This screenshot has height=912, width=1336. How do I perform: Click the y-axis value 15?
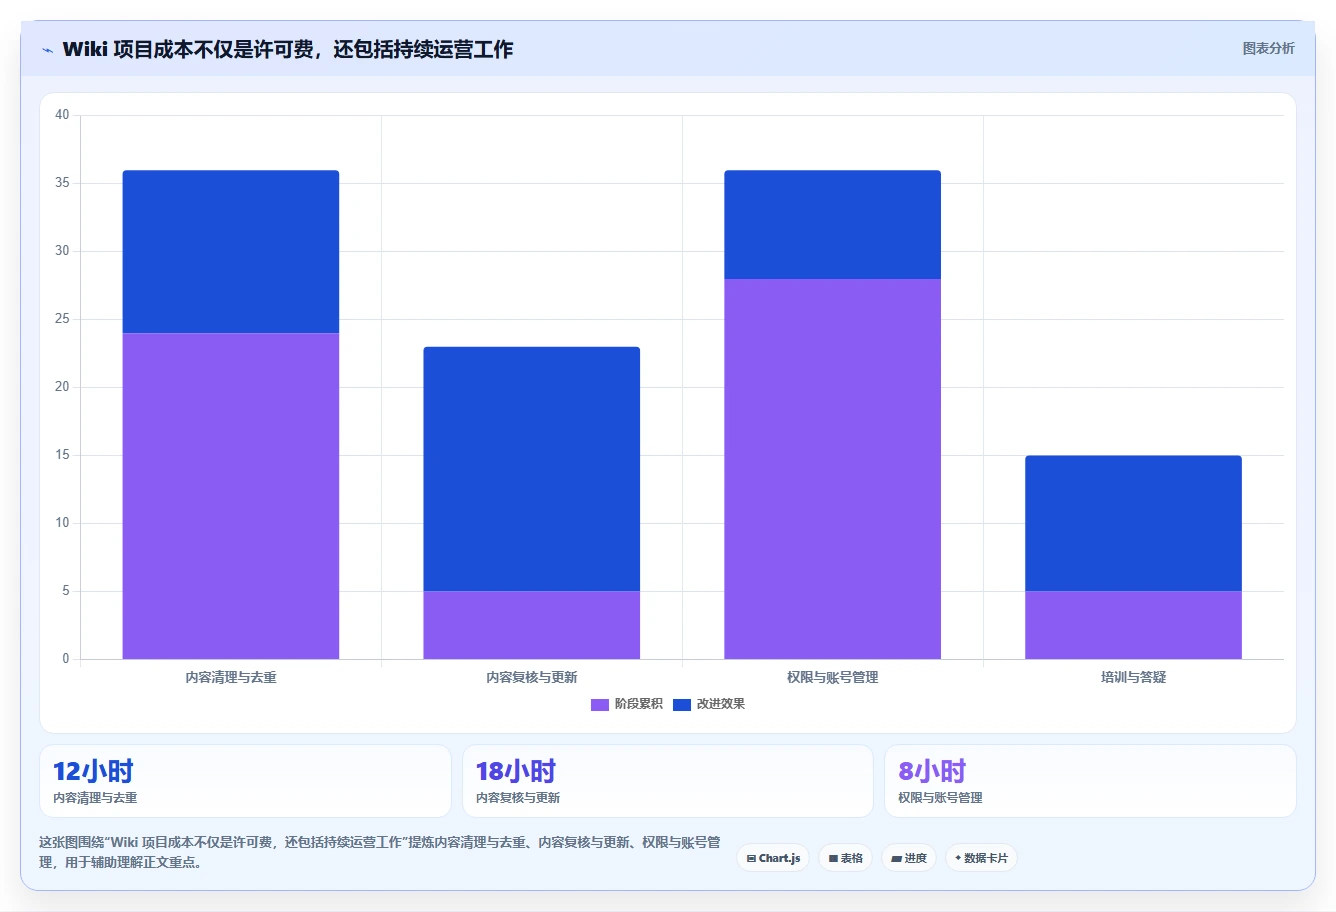tap(62, 455)
